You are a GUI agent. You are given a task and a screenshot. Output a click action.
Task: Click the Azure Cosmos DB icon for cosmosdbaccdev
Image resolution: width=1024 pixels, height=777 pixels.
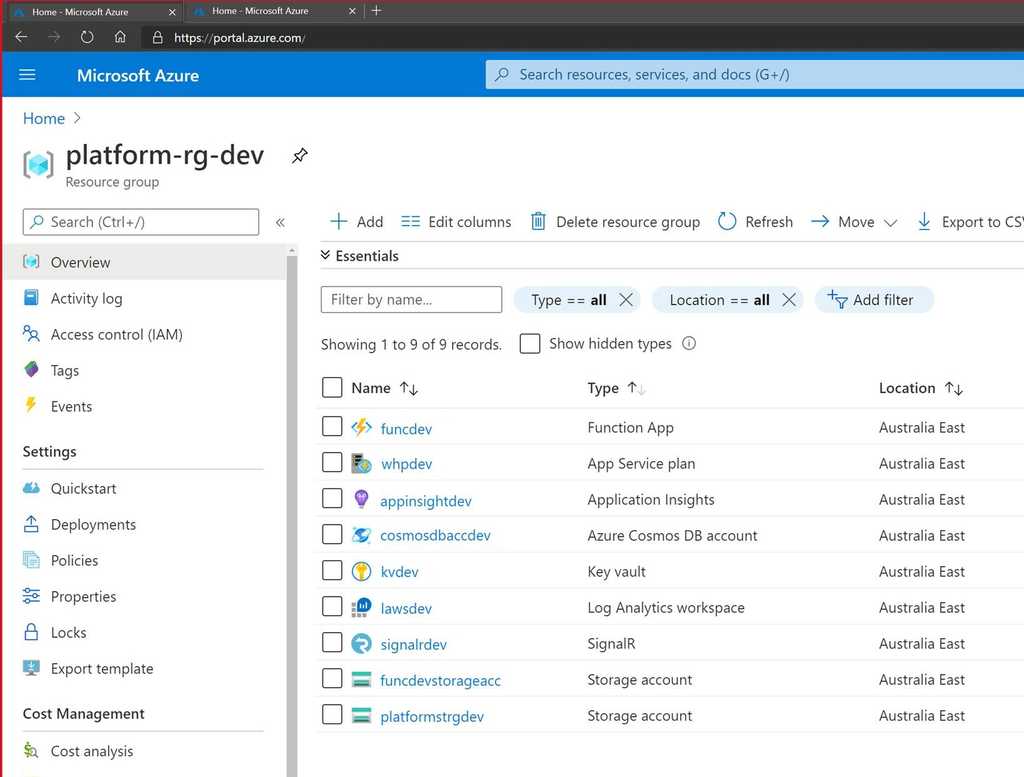pyautogui.click(x=361, y=535)
